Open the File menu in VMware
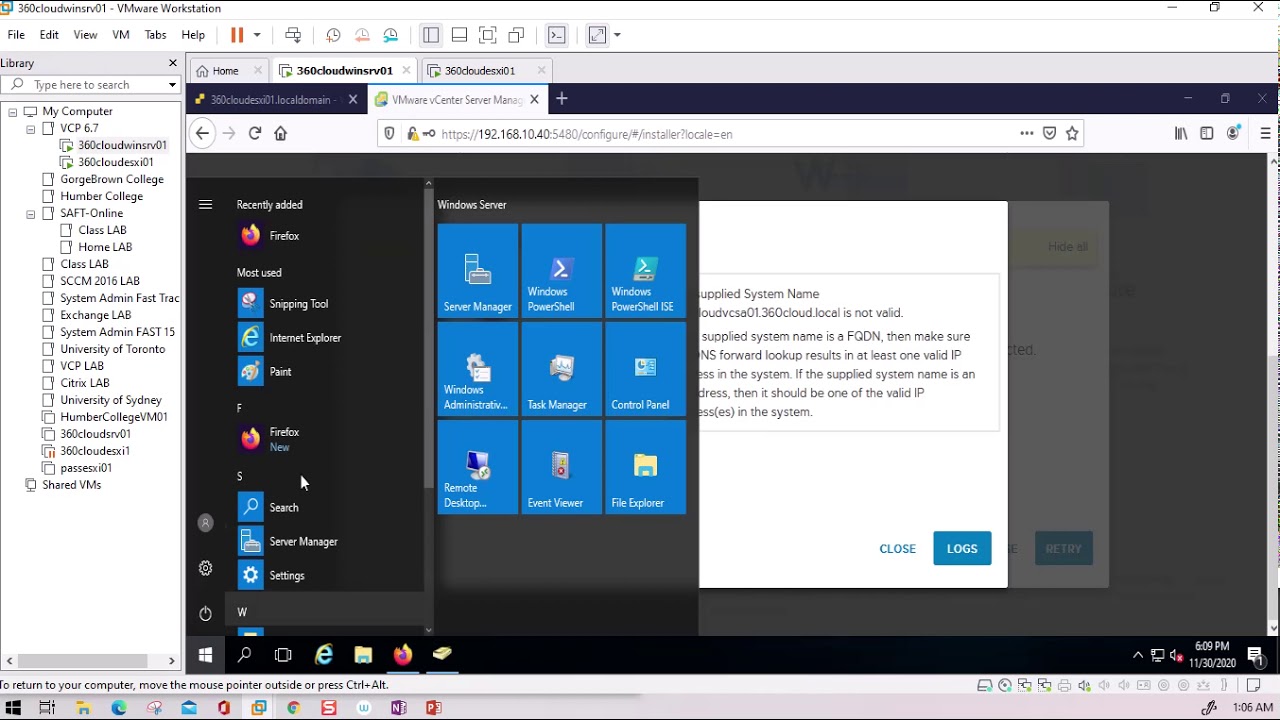Image resolution: width=1280 pixels, height=720 pixels. 16,35
